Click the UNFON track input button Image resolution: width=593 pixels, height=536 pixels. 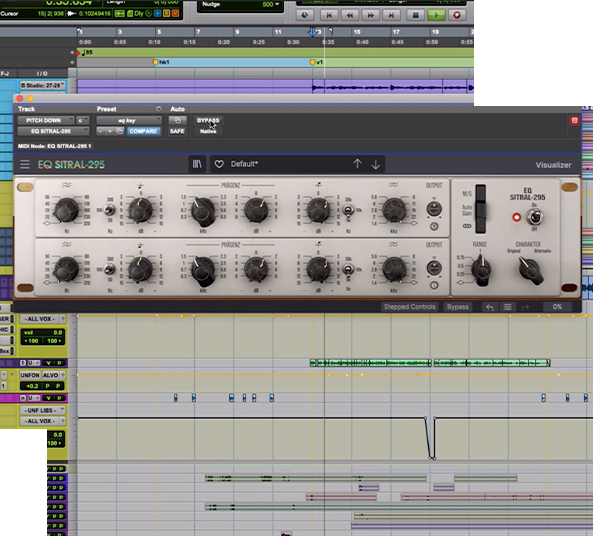[x=30, y=375]
